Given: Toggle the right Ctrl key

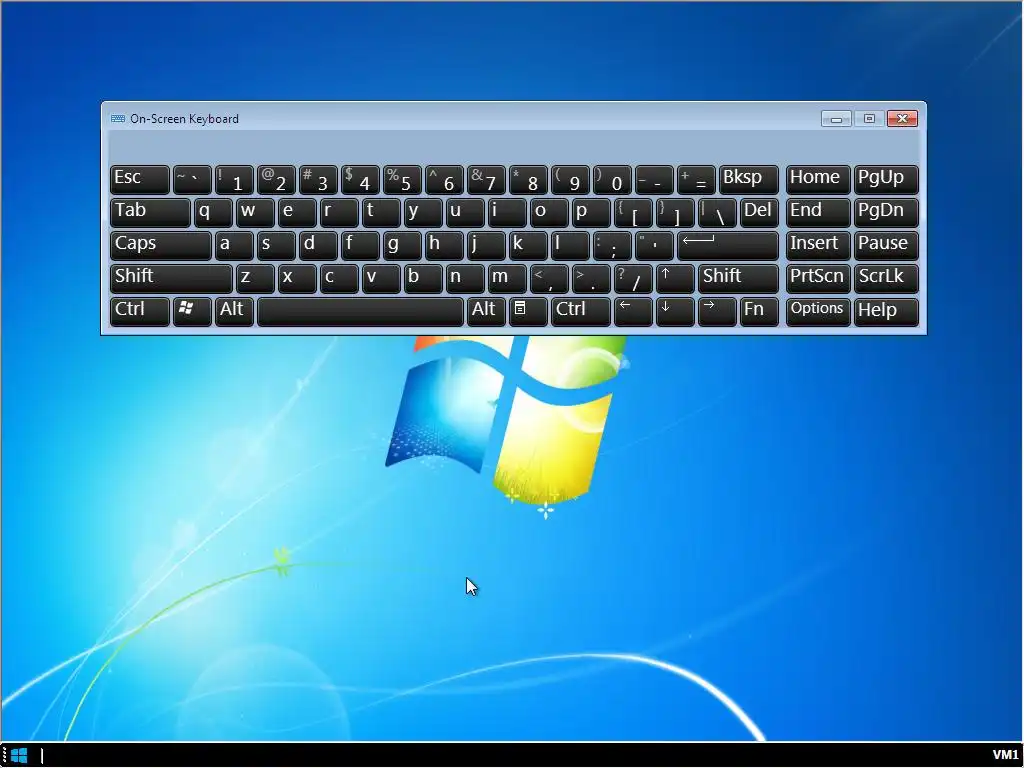Looking at the screenshot, I should tap(581, 312).
